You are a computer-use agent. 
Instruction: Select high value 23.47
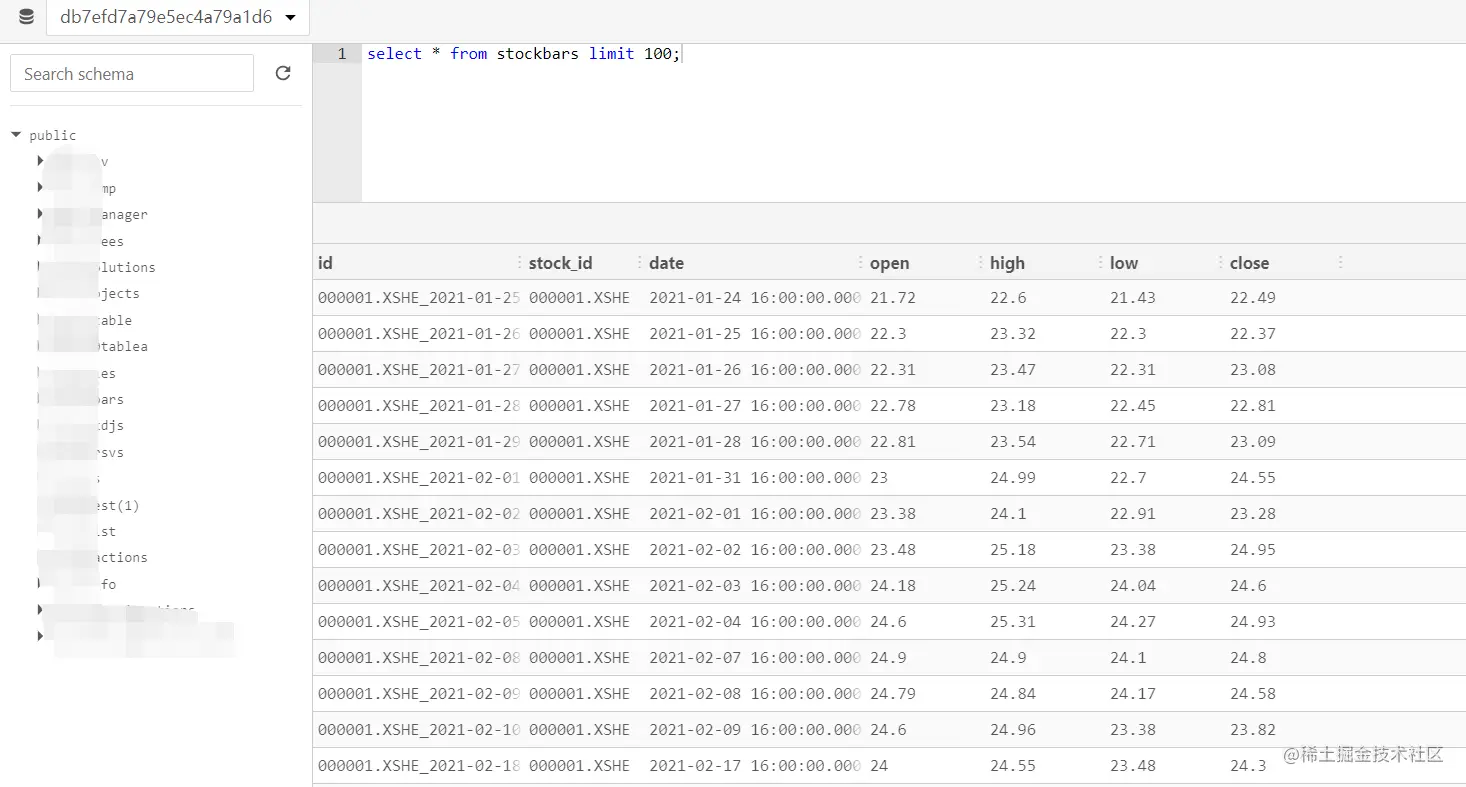(x=1013, y=369)
